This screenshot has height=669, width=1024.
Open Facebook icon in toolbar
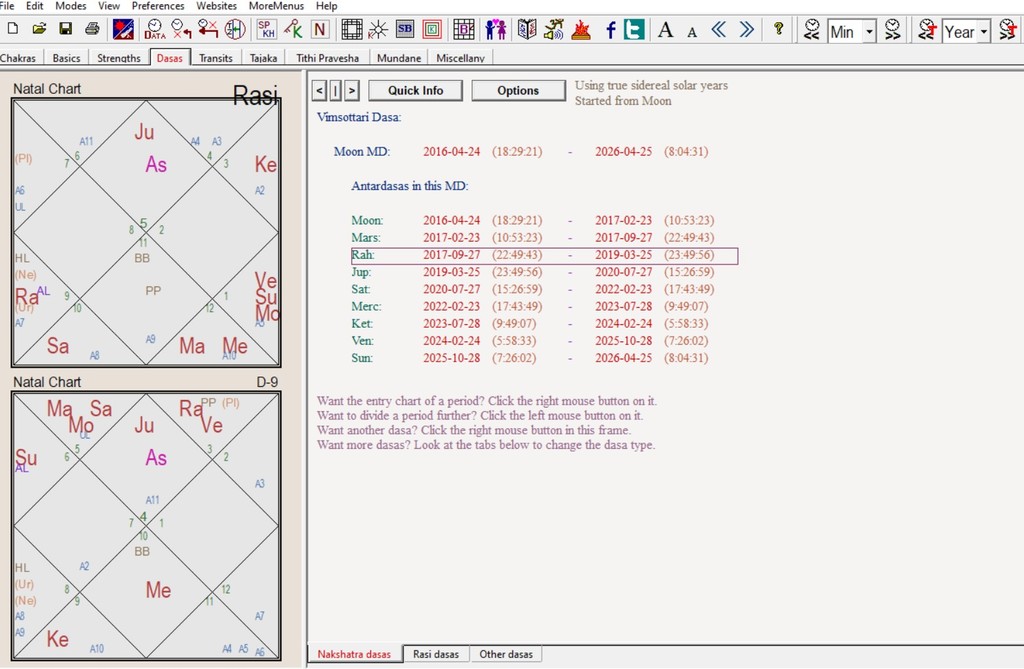(611, 29)
